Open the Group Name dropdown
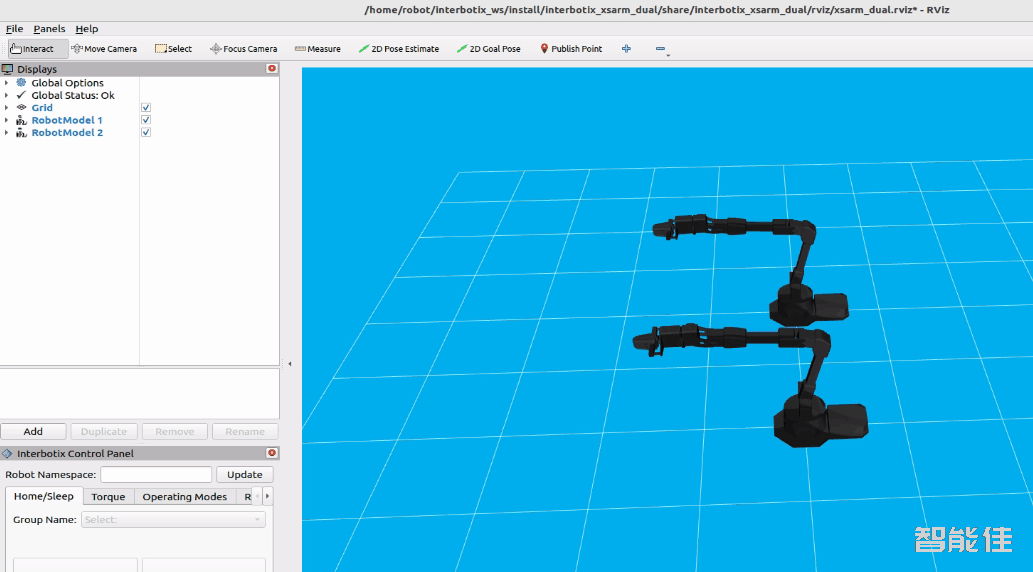 (x=173, y=520)
